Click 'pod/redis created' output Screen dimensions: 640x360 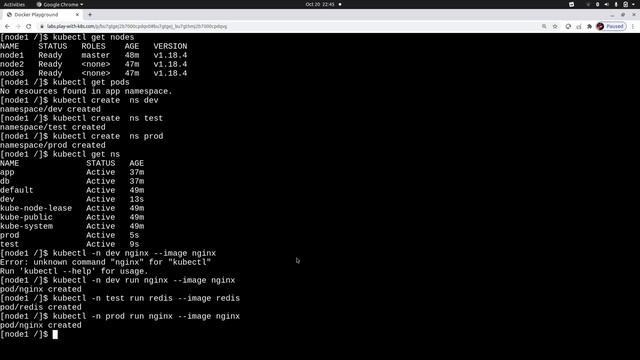click(x=41, y=307)
